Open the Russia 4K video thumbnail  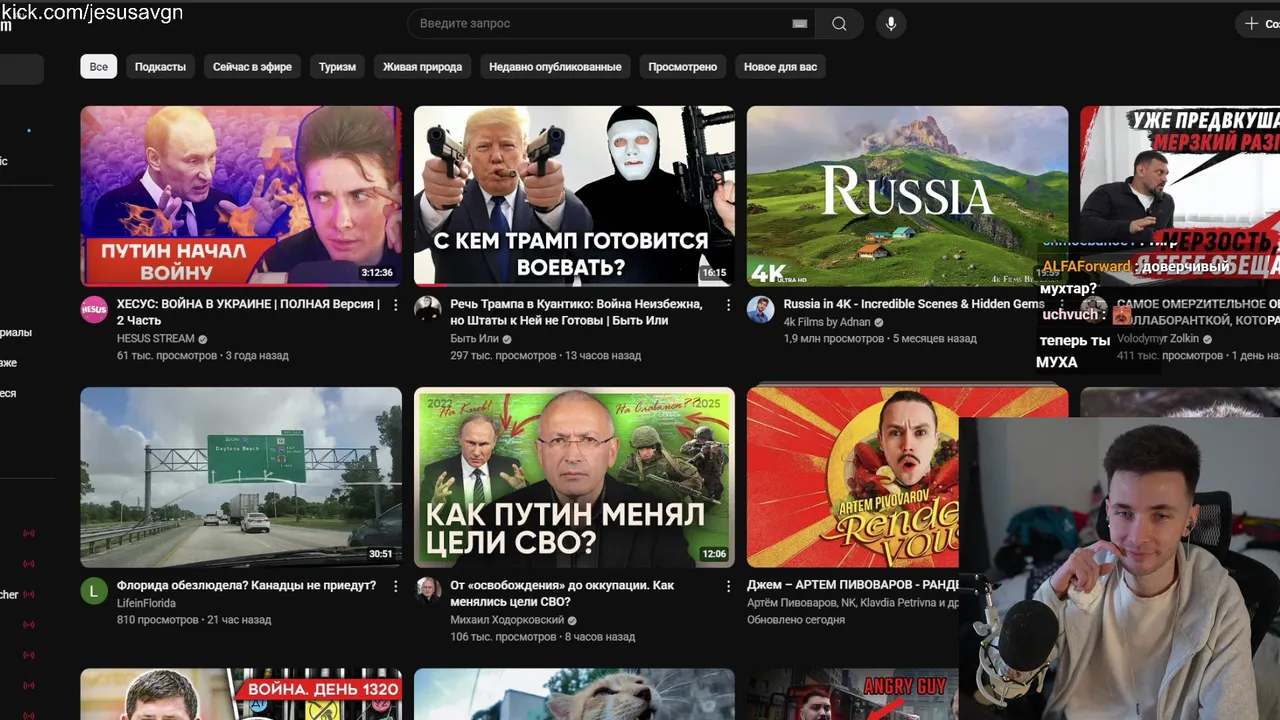pyautogui.click(x=907, y=196)
